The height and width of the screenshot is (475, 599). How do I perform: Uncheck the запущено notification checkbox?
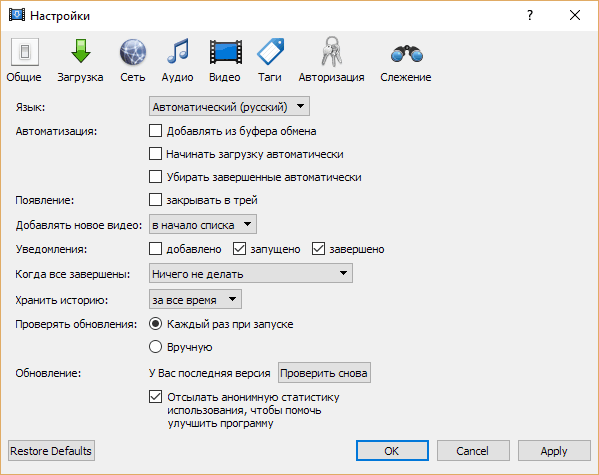[239, 249]
